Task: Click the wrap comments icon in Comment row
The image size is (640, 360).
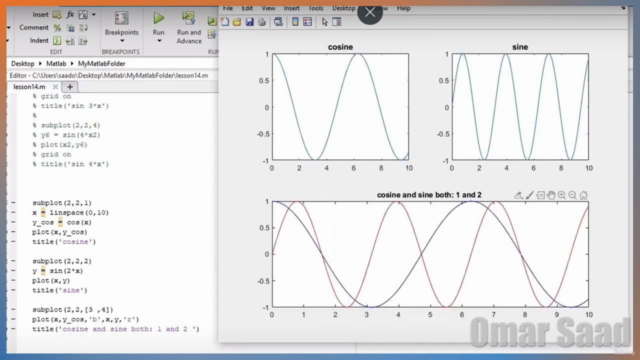Action: point(83,28)
